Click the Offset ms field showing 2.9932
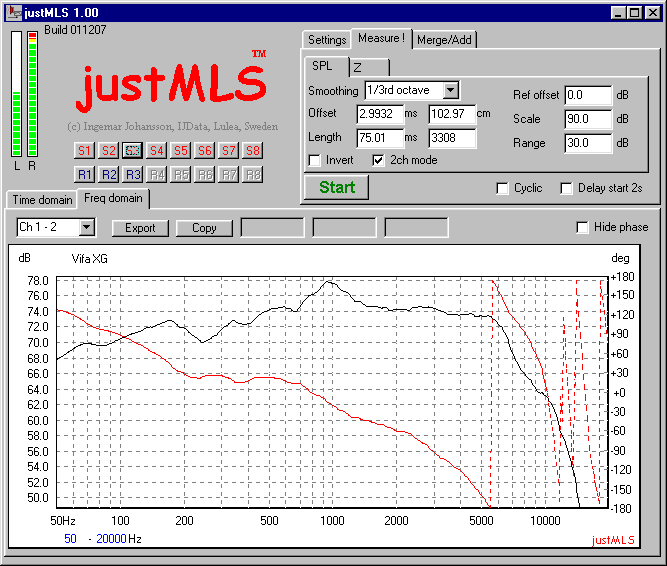This screenshot has height=566, width=667. (x=380, y=114)
